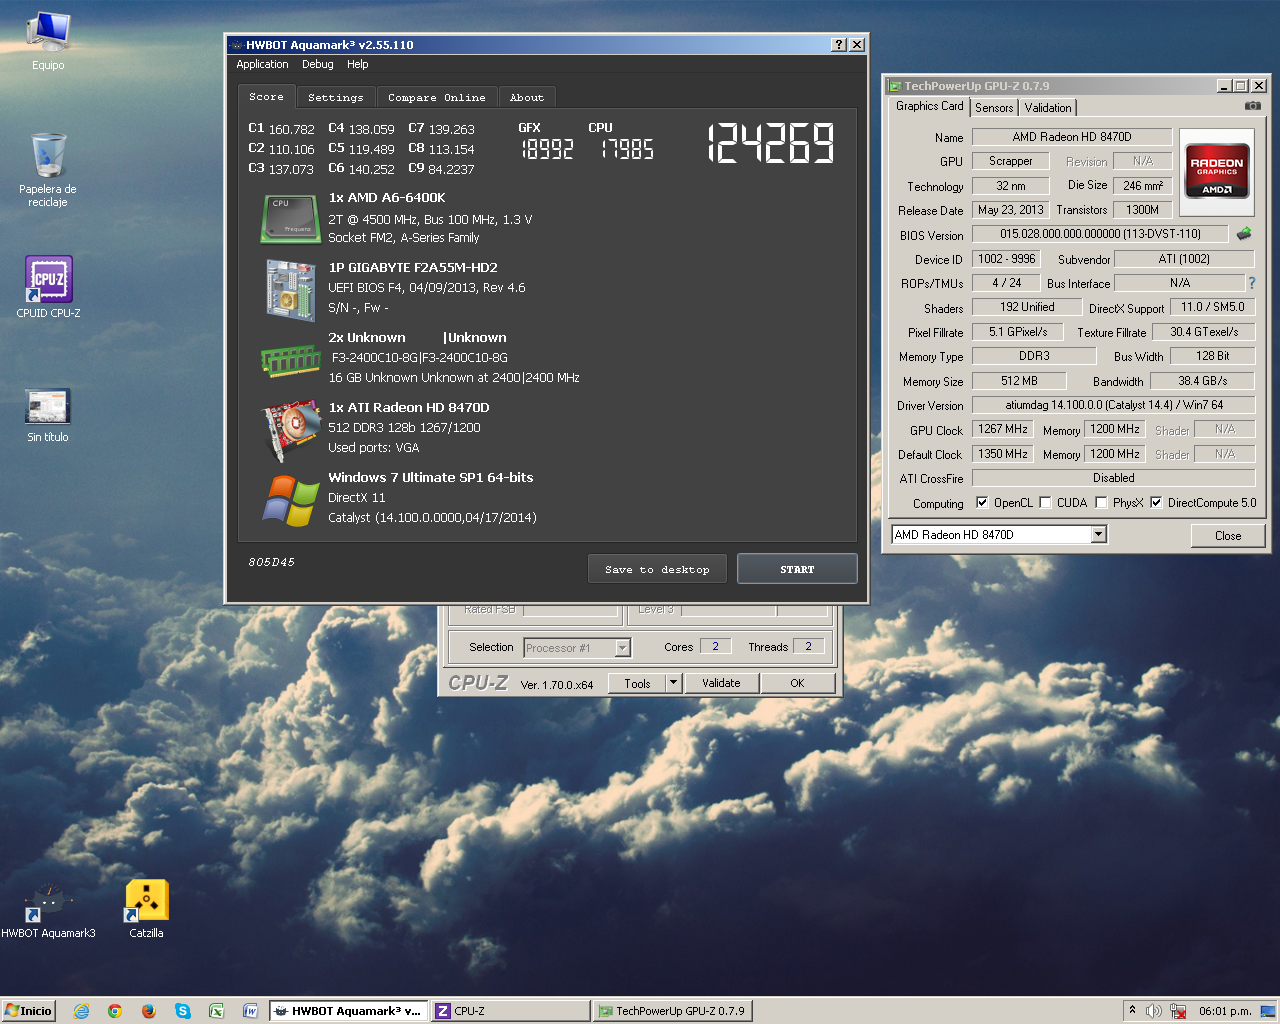Click the Show desktop button
Viewport: 1280px width, 1024px height.
pyautogui.click(x=1268, y=1011)
